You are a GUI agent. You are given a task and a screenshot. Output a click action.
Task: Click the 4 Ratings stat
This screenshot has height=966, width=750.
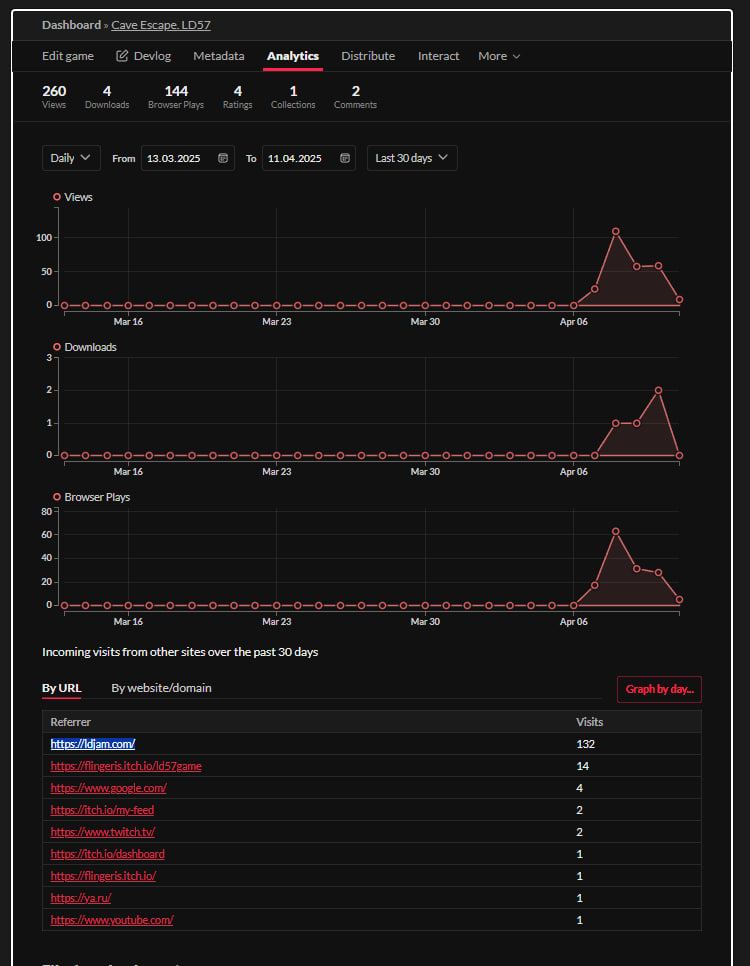pos(237,97)
